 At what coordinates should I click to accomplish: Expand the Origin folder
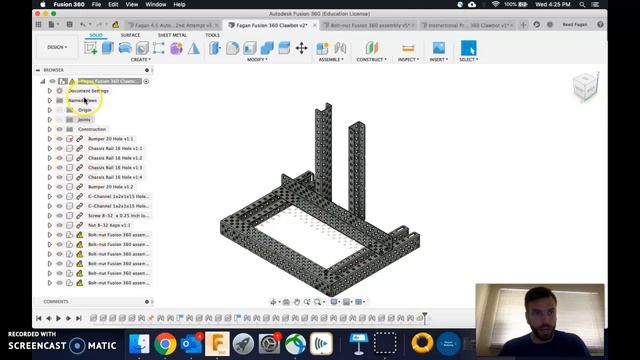click(x=50, y=110)
